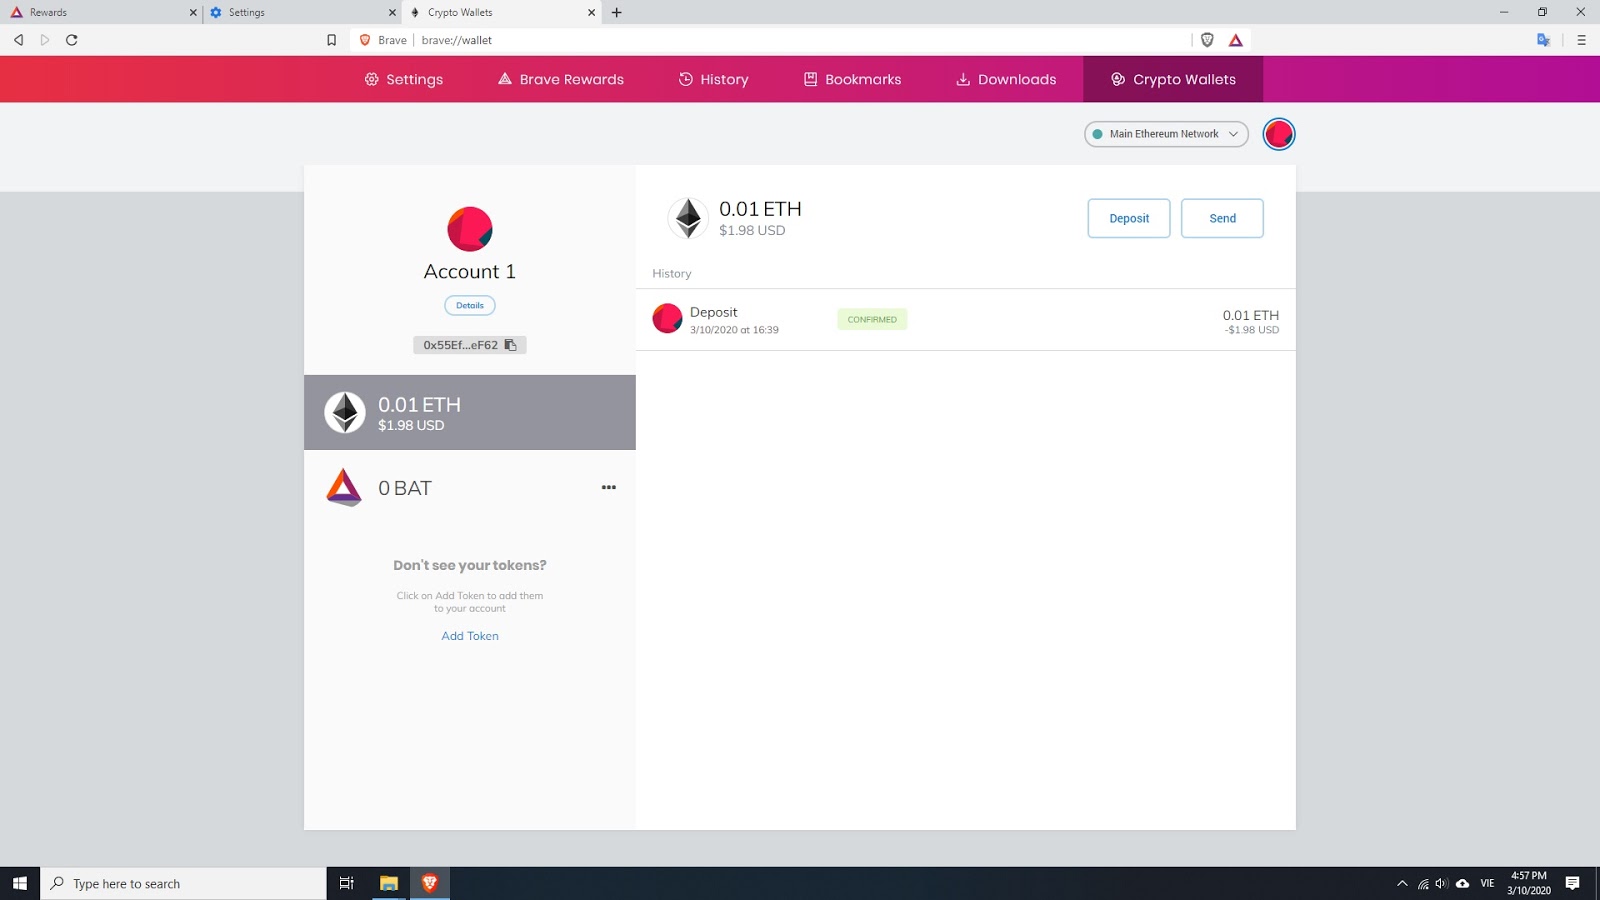Screen dimensions: 1600x900
Task: Click the Brave Shields icon in address bar
Action: [x=1206, y=40]
